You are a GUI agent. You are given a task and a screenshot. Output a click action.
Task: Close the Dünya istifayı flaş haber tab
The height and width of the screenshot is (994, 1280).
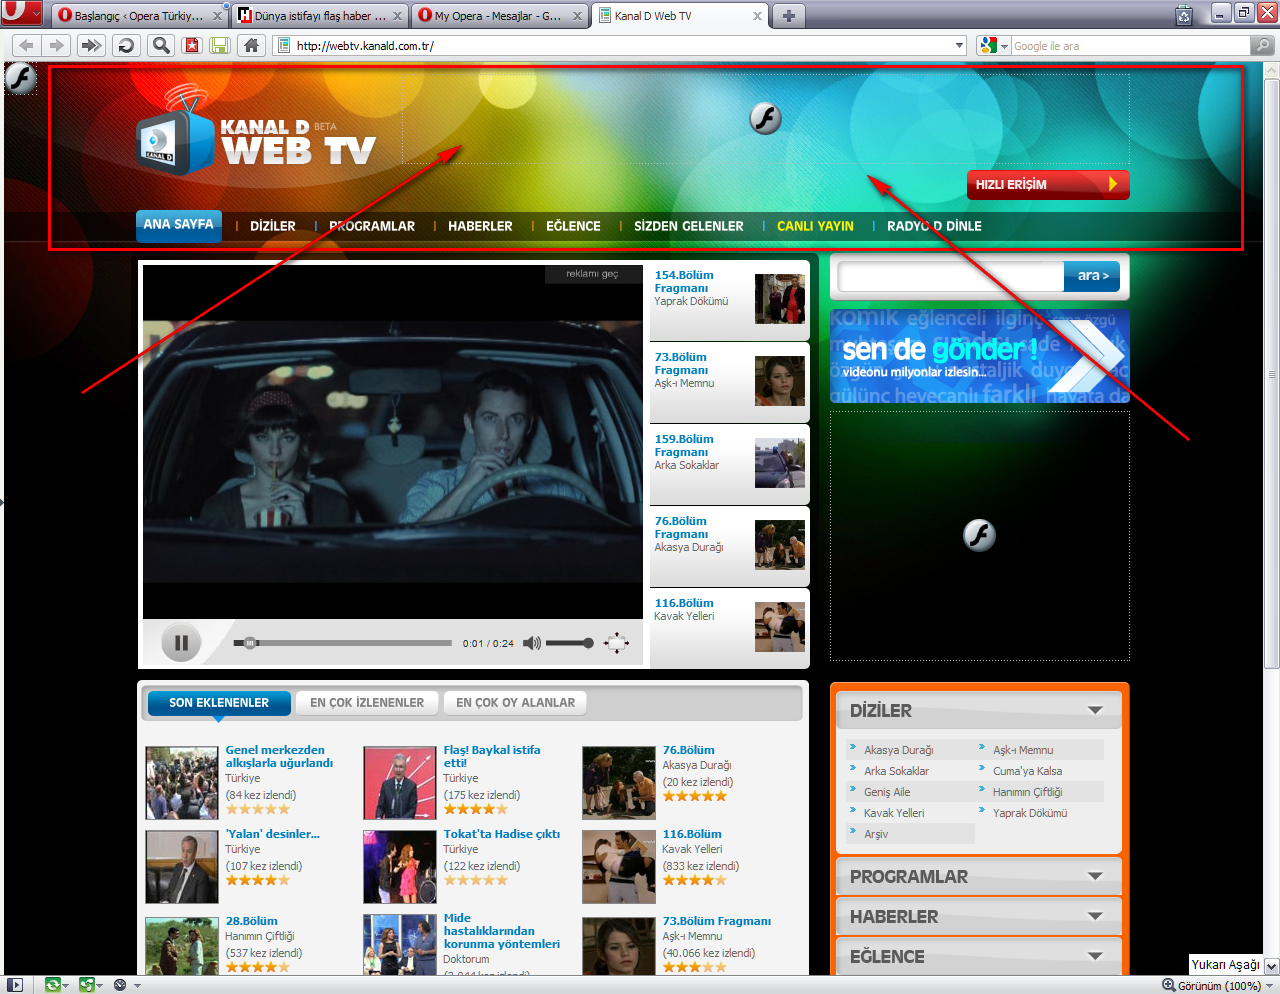(397, 16)
